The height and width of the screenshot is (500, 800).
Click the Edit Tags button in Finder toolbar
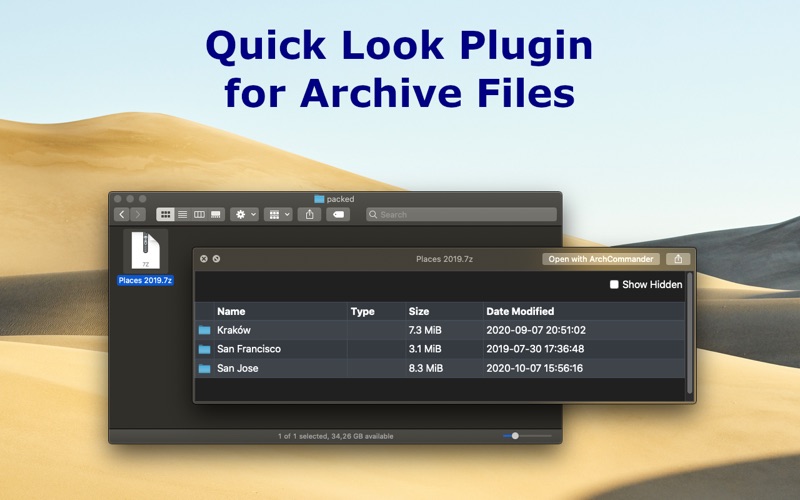pyautogui.click(x=338, y=214)
